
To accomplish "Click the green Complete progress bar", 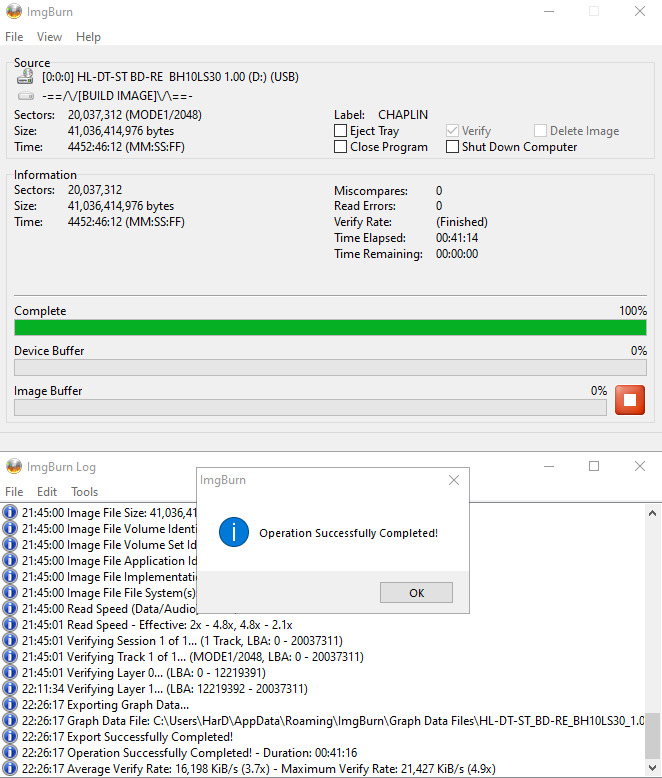I will (x=331, y=327).
